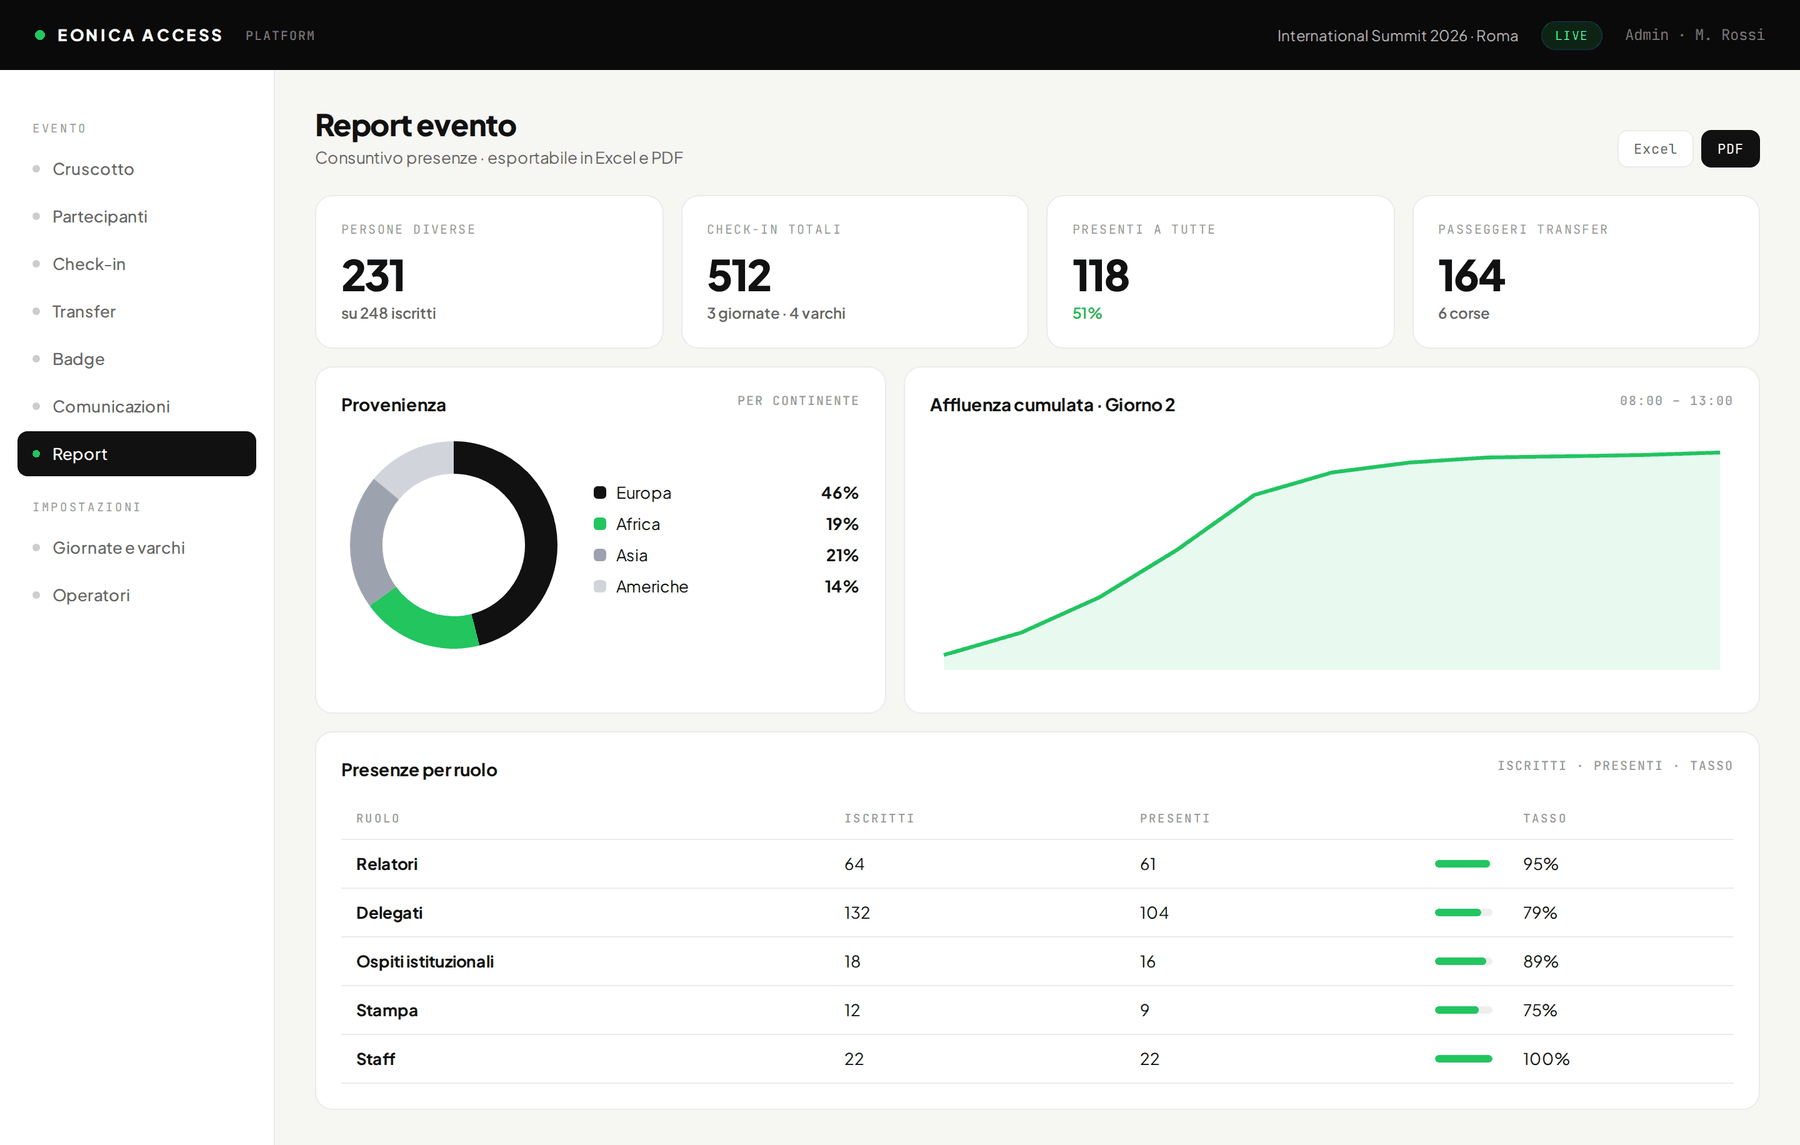Click the Presenti a tutte 118 card

click(x=1220, y=272)
